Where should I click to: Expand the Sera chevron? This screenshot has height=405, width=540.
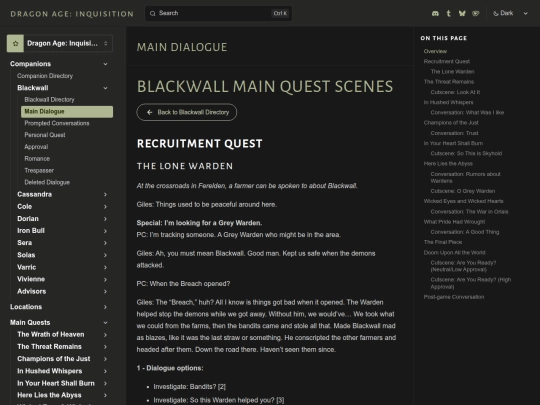105,243
